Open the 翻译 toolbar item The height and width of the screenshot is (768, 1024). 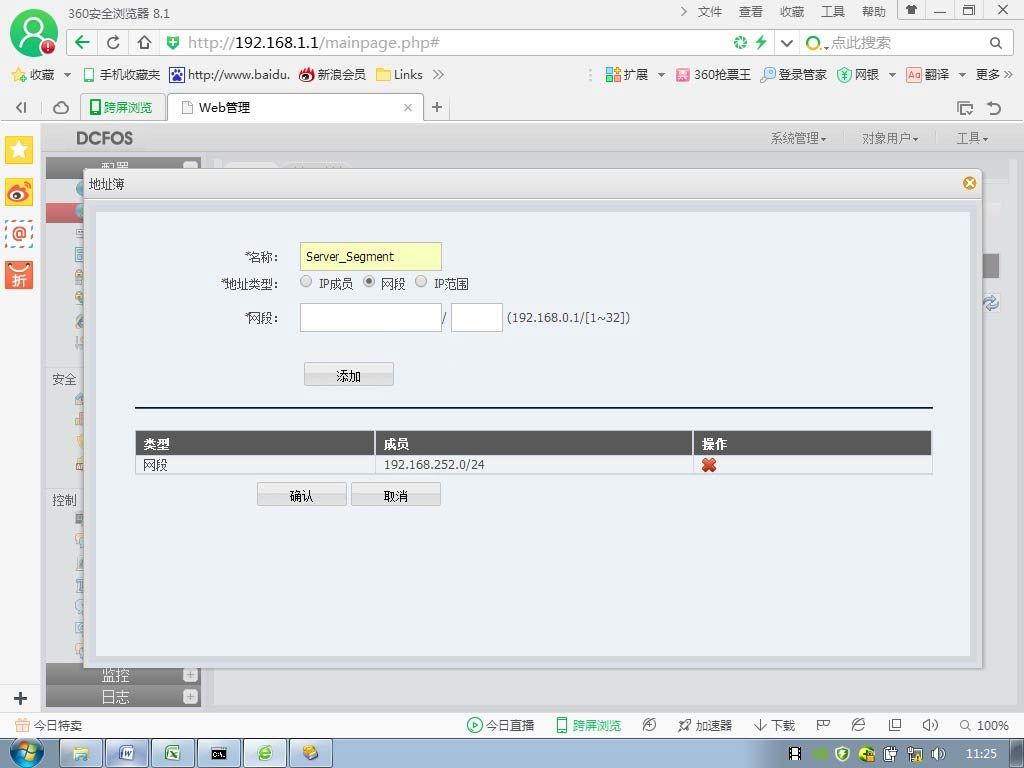pos(928,75)
